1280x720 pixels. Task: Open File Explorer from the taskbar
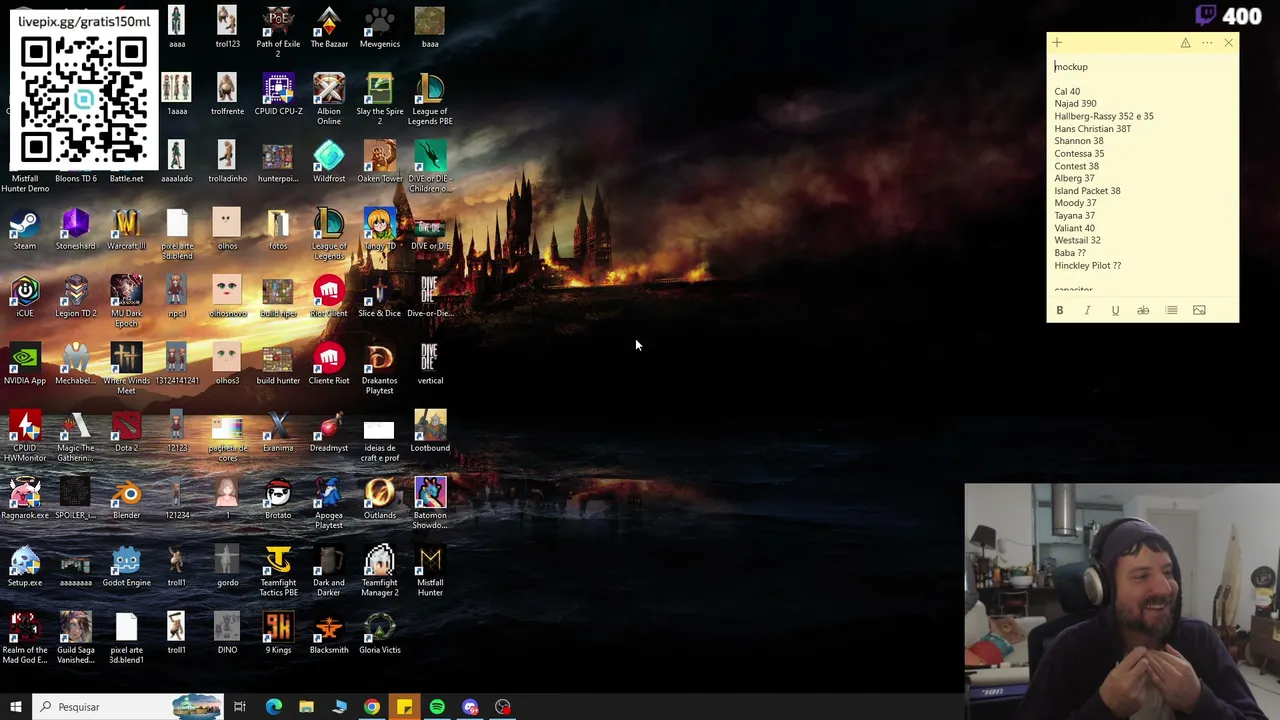click(x=306, y=707)
